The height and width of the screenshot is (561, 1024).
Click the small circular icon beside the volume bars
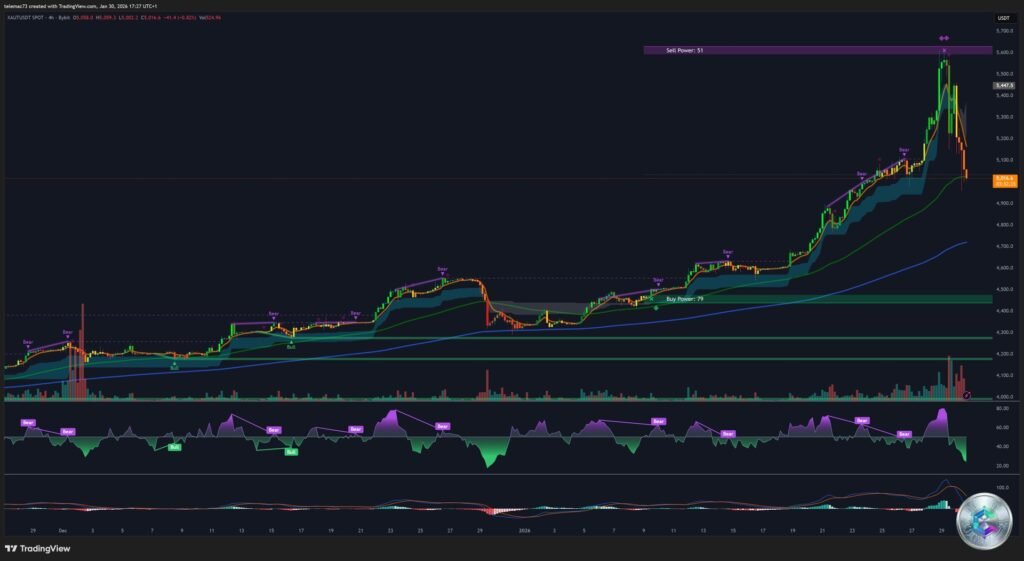pos(966,396)
